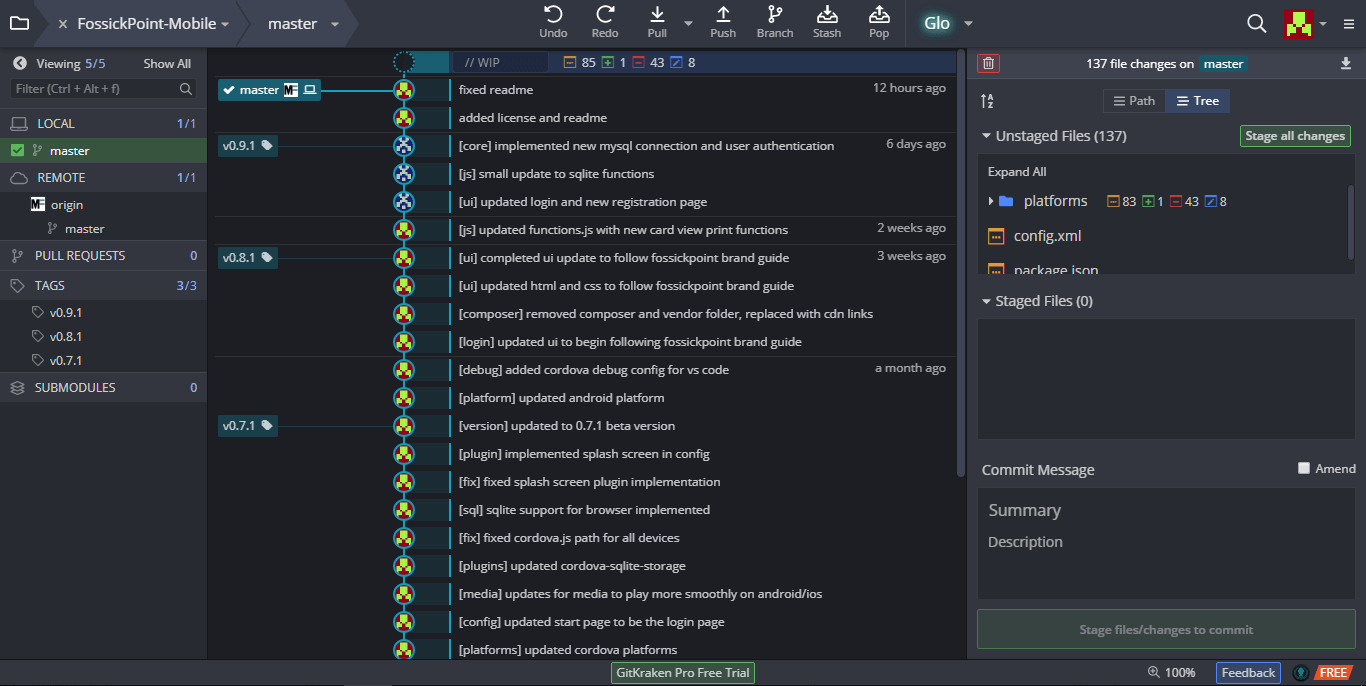
Task: Click commit avatar for 'fixed readme'
Action: tap(404, 90)
